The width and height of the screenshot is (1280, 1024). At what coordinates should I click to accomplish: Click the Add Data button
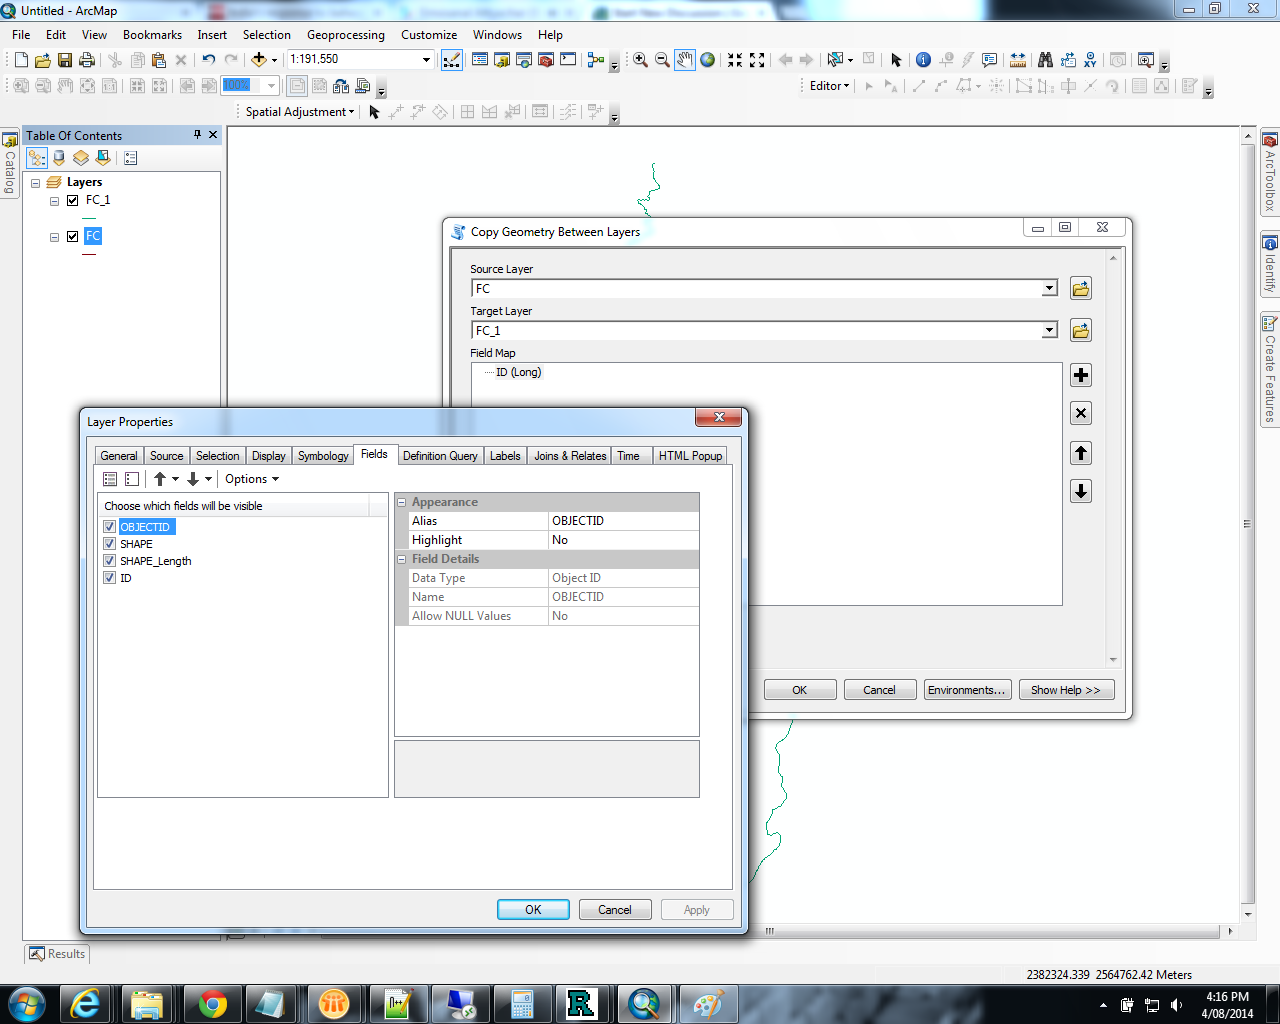coord(258,60)
